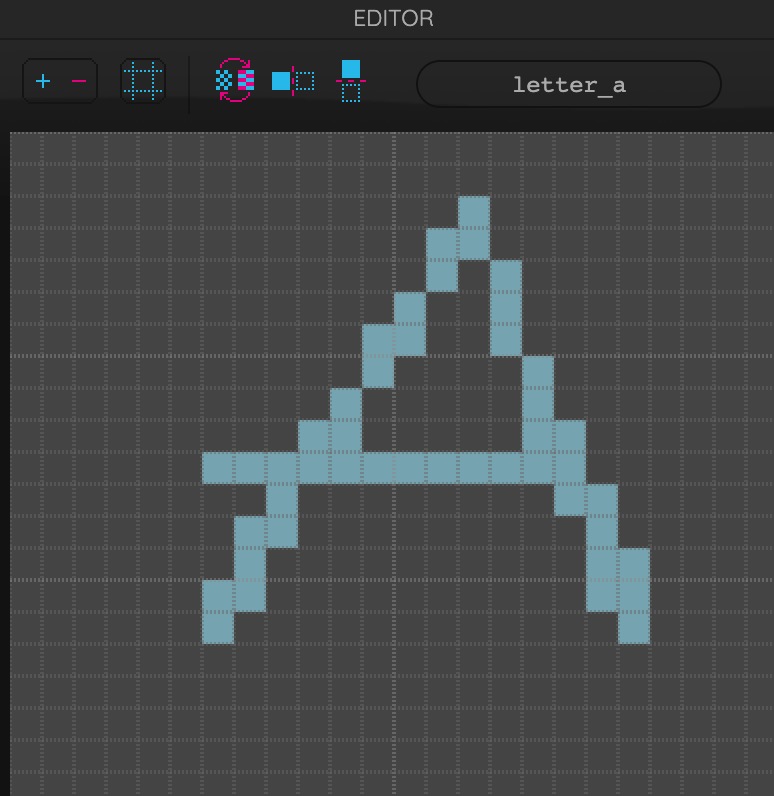The width and height of the screenshot is (774, 796).
Task: Click the flip horizontal icon
Action: pyautogui.click(x=293, y=81)
